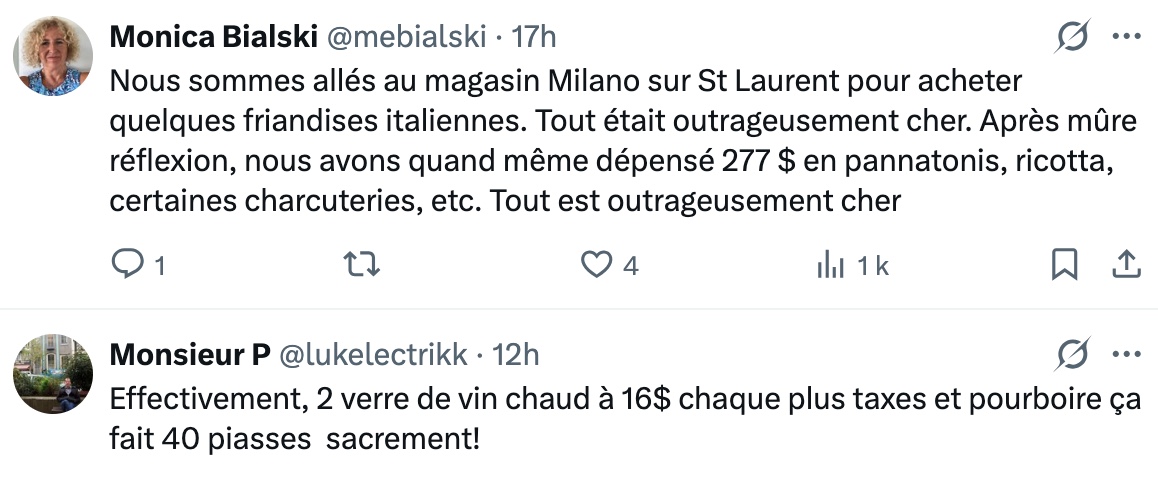Open Grok icon on Monica's tweet

point(1073,37)
